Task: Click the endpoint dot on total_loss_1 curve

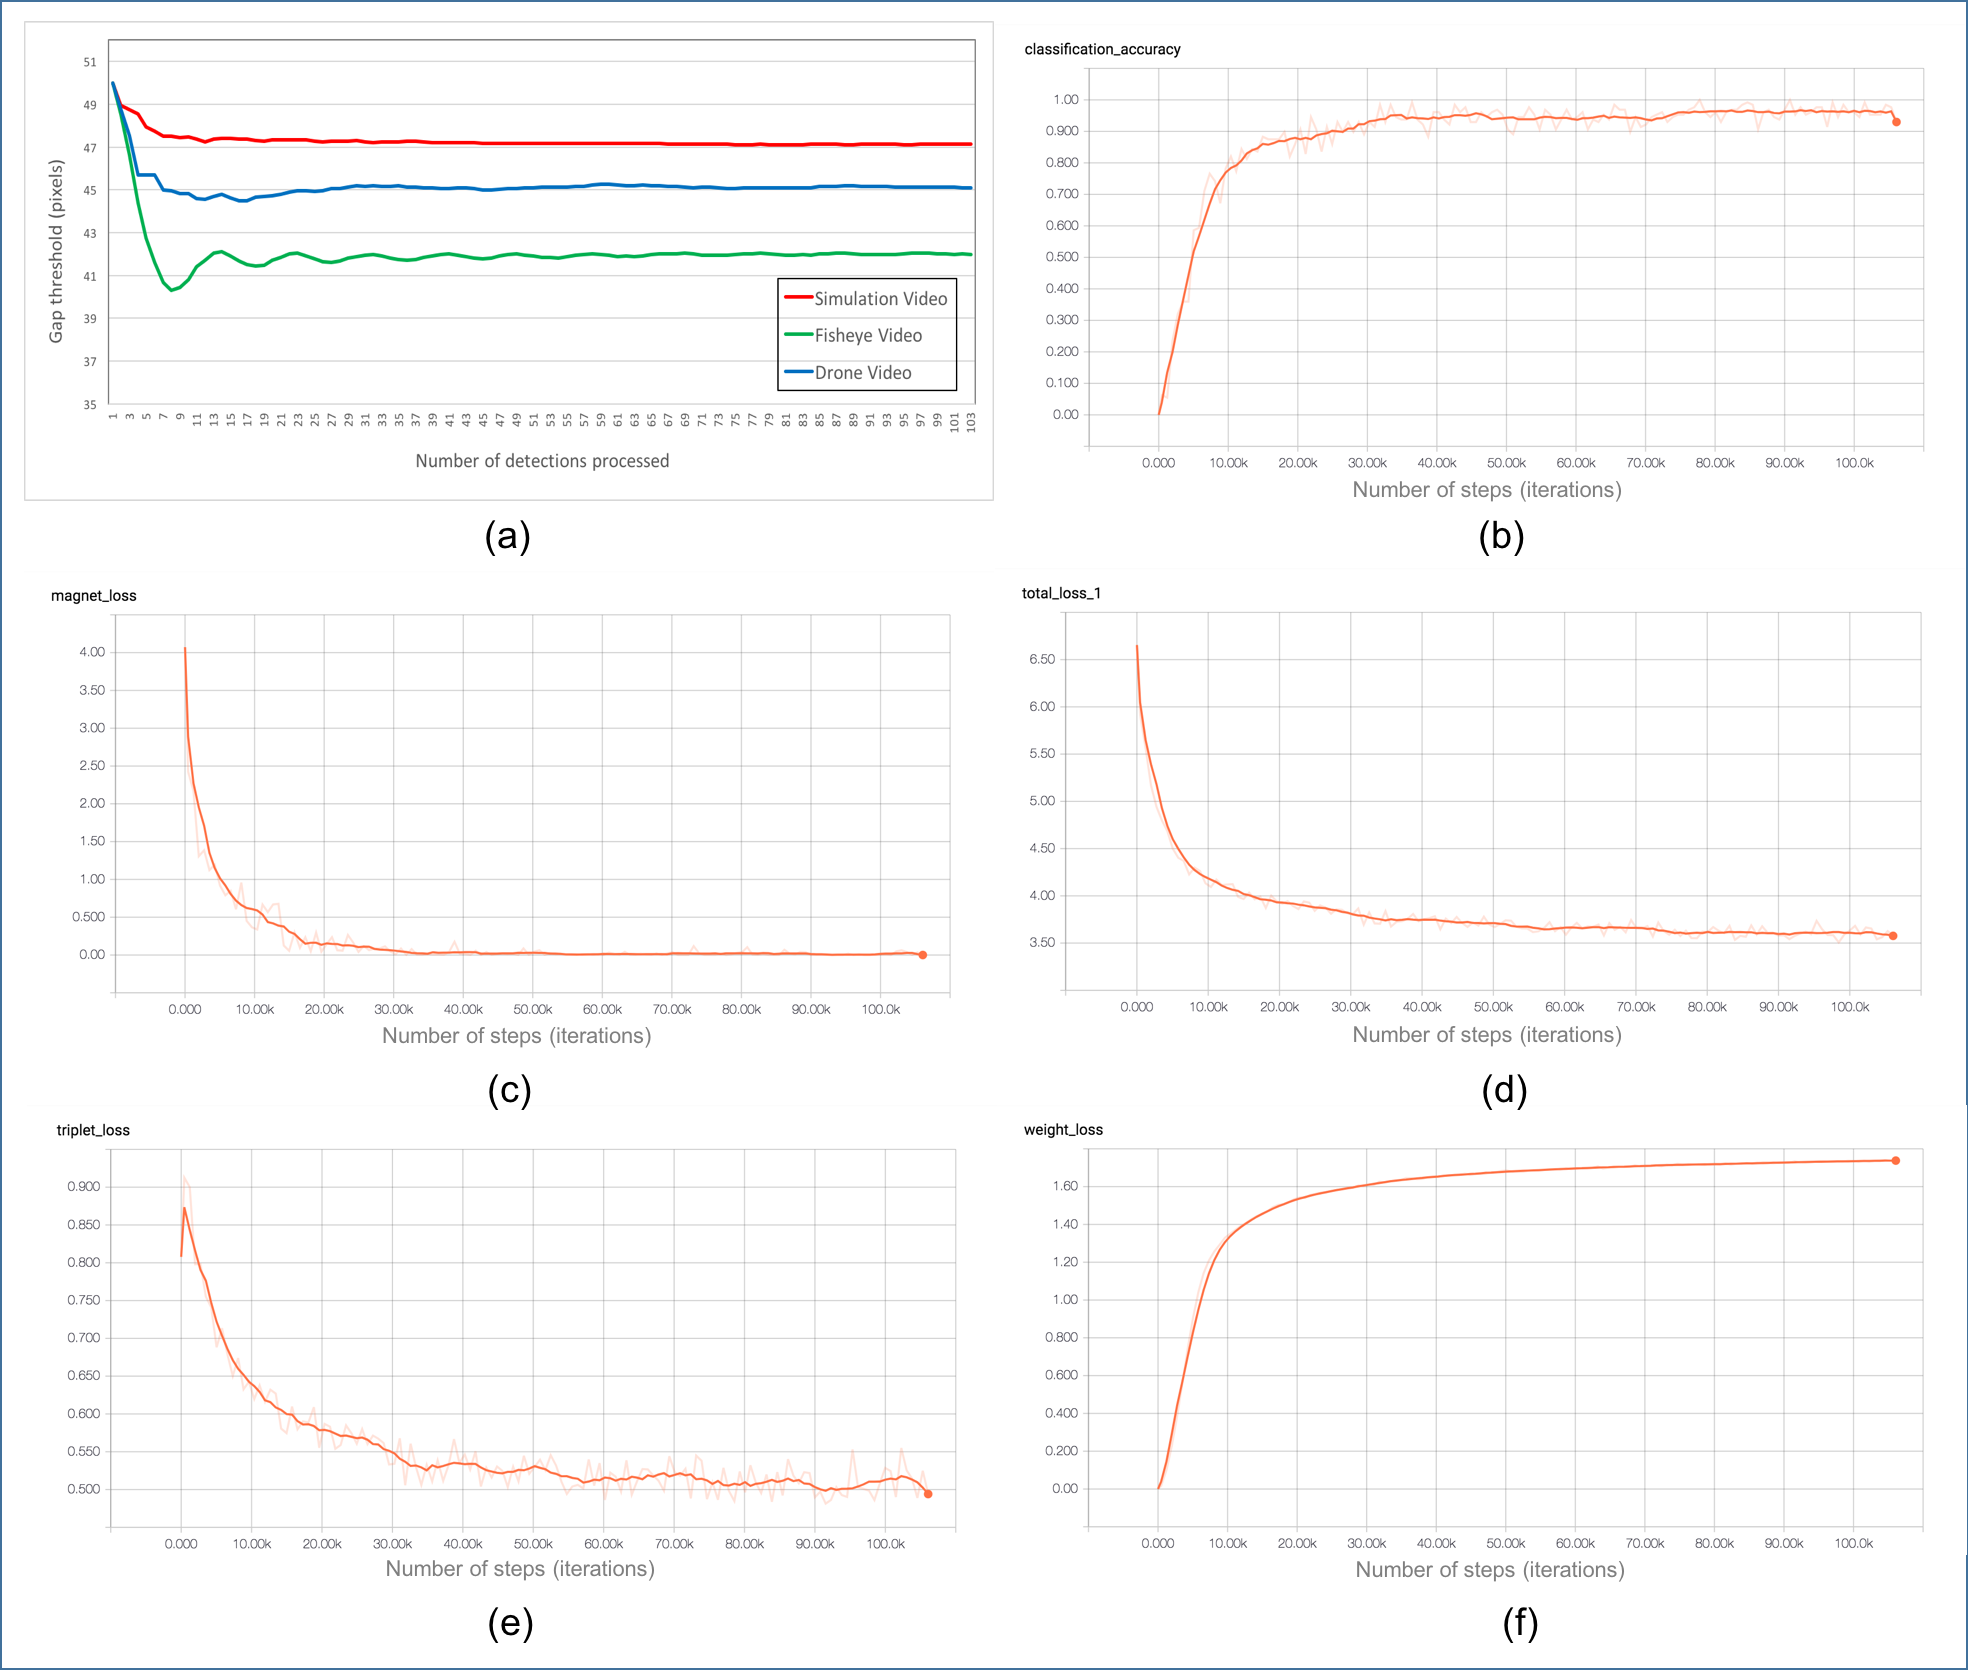Action: click(1893, 936)
